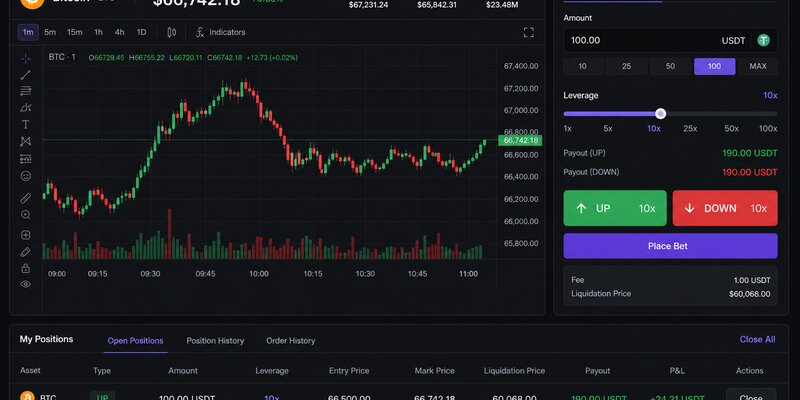The height and width of the screenshot is (400, 800).
Task: Select the crosshair cursor tool
Action: 26,59
